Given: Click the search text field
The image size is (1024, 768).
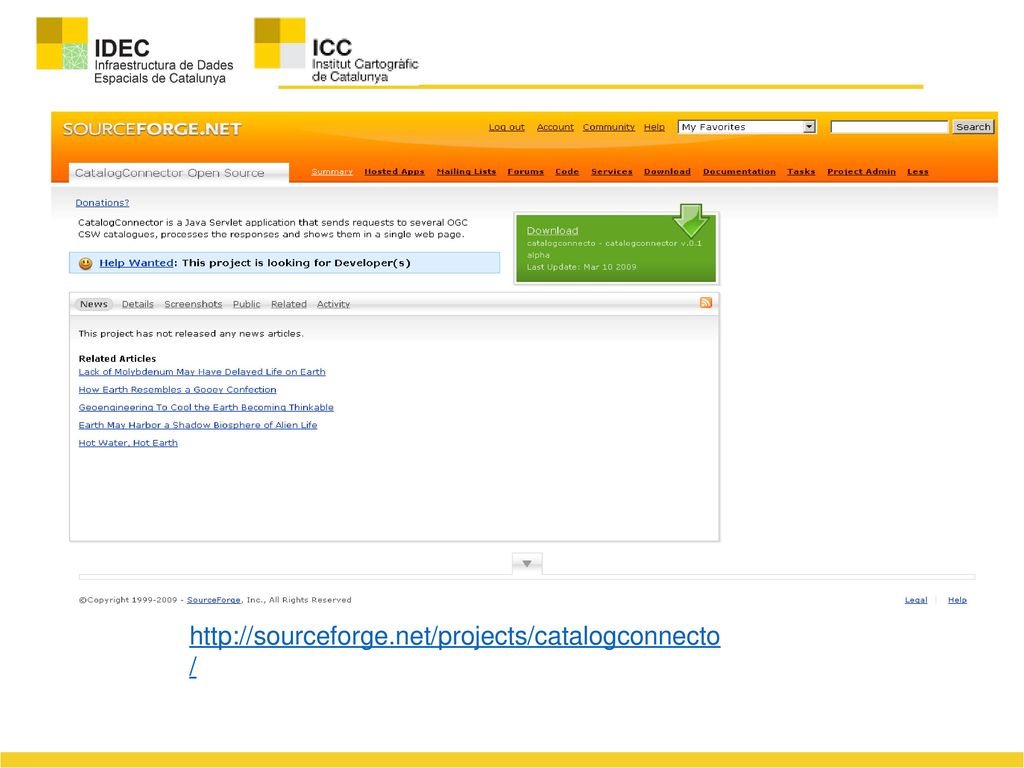Looking at the screenshot, I should (x=889, y=127).
